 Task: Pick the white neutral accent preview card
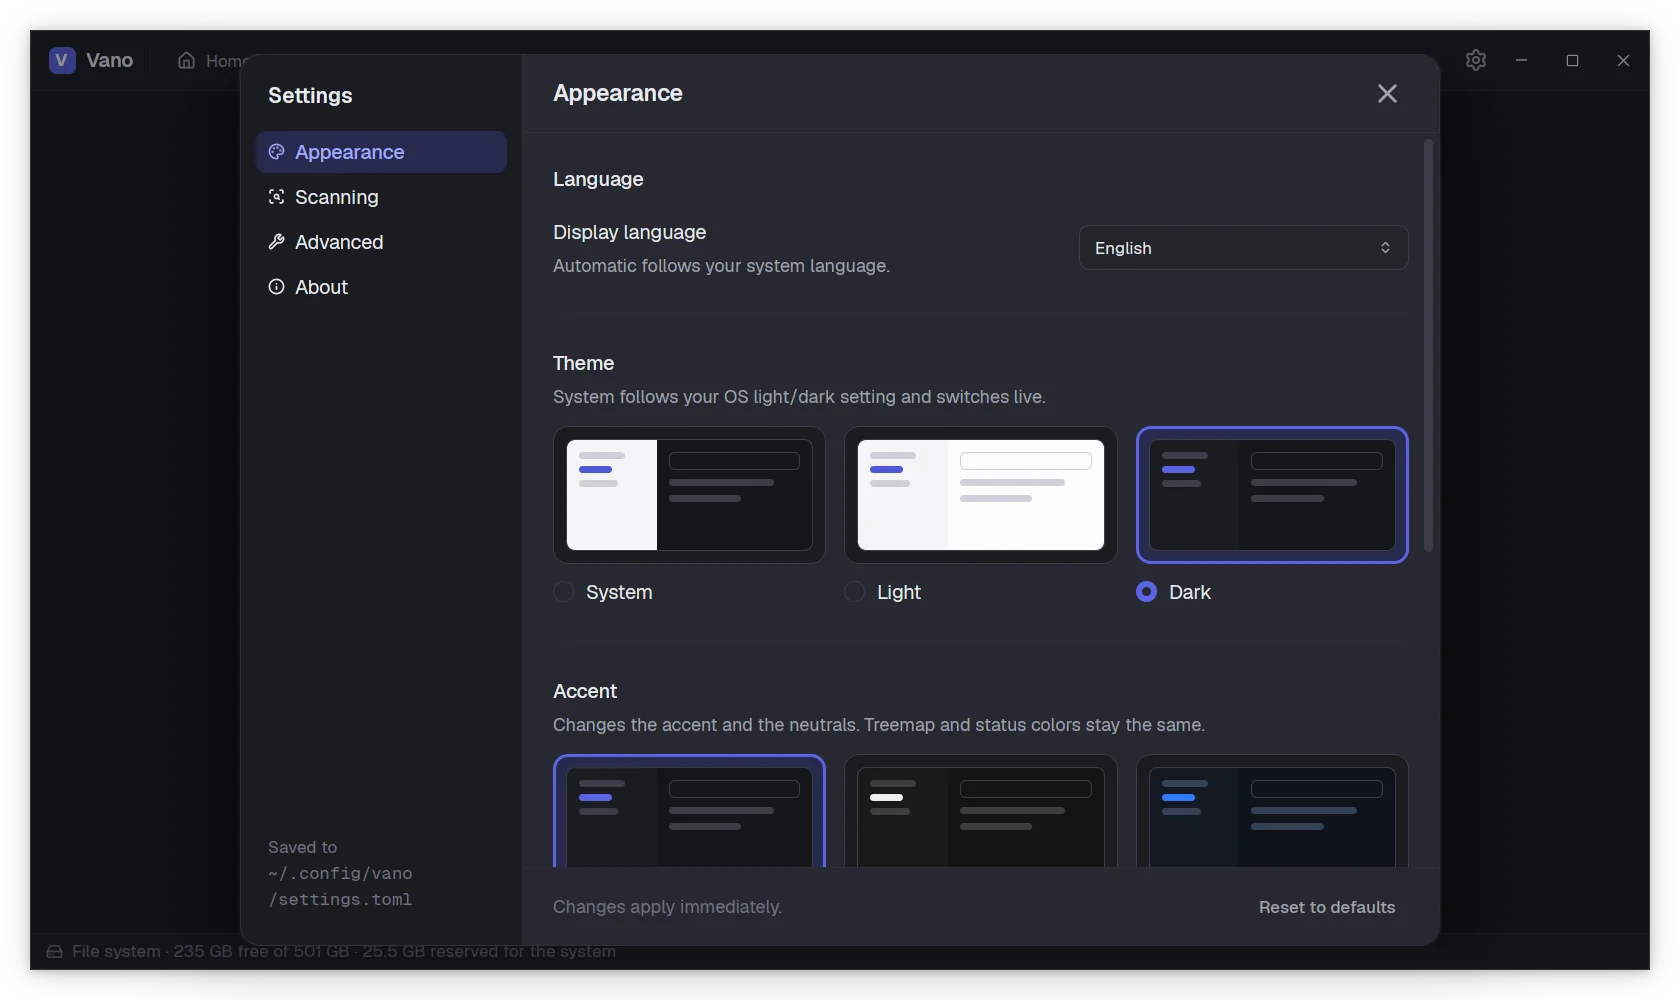[x=980, y=811]
